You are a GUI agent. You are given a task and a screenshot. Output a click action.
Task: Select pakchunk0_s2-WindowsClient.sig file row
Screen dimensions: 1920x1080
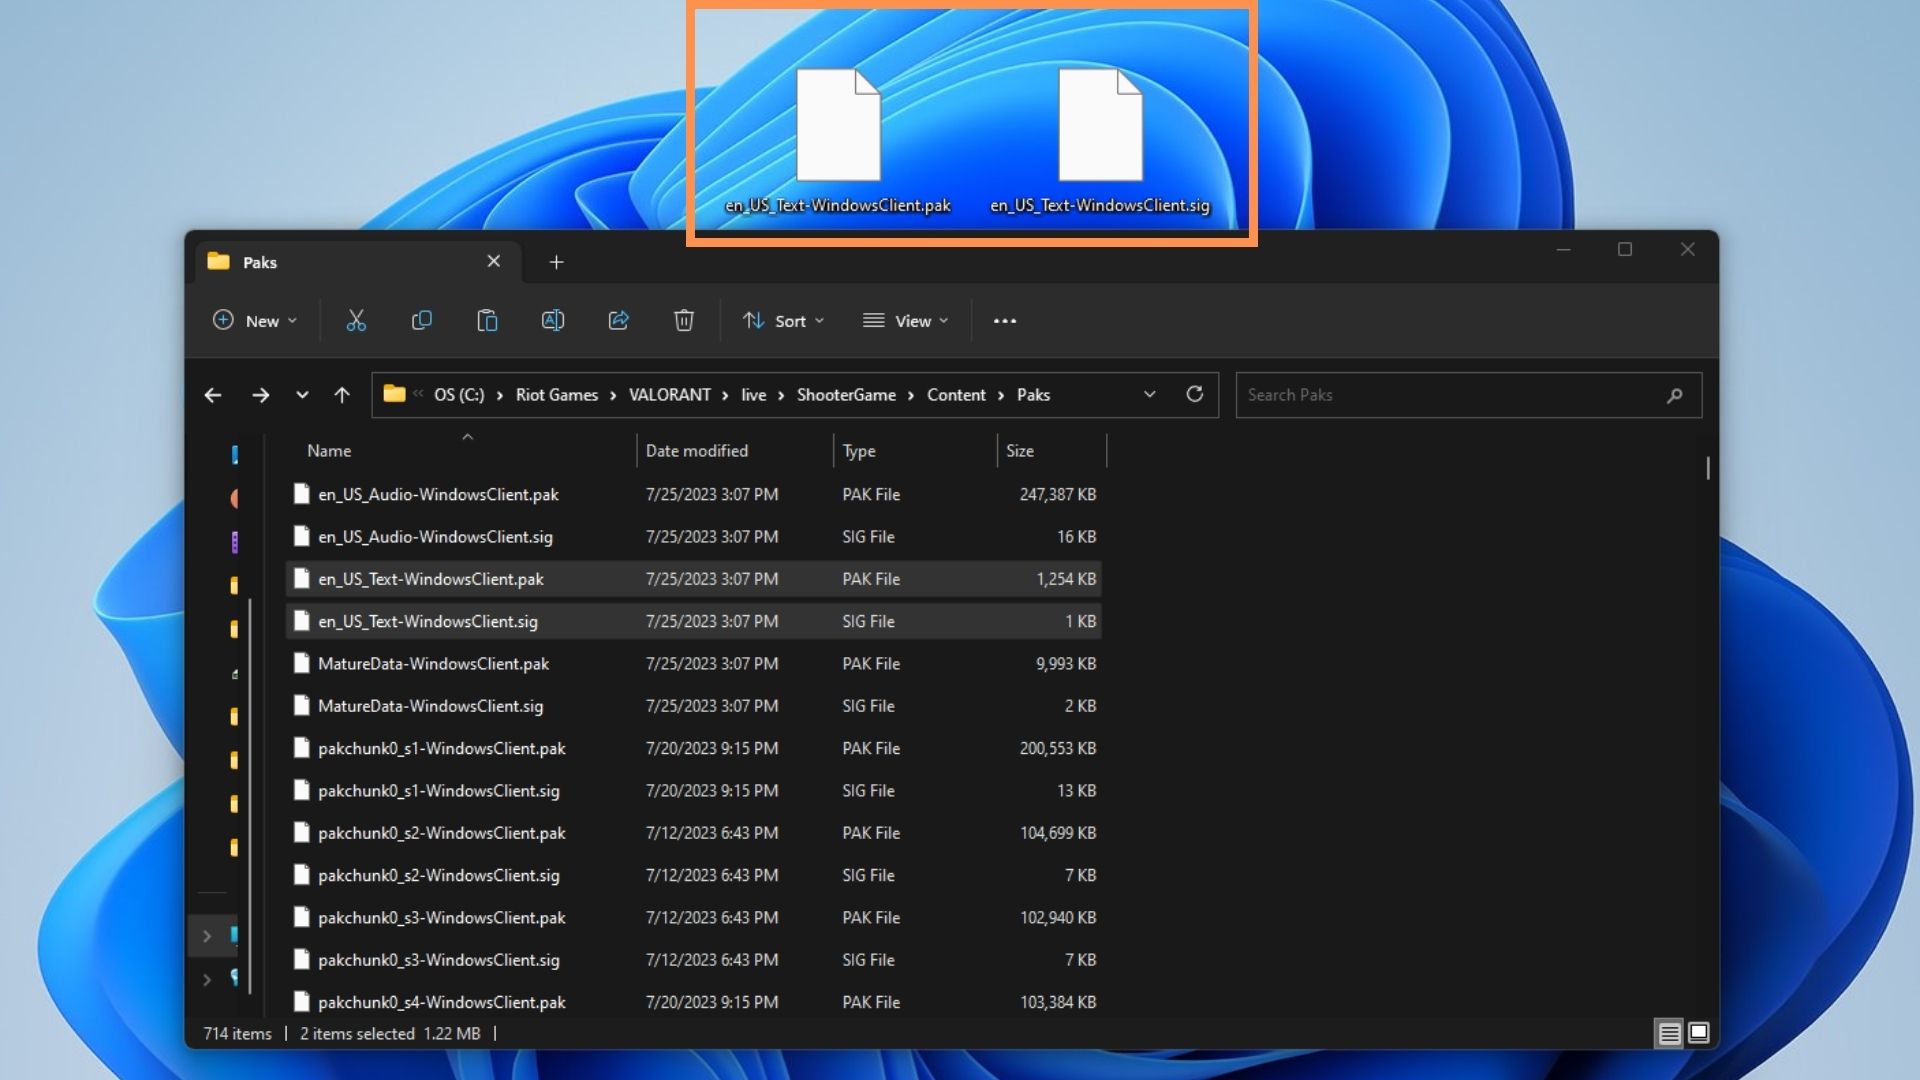tap(694, 875)
